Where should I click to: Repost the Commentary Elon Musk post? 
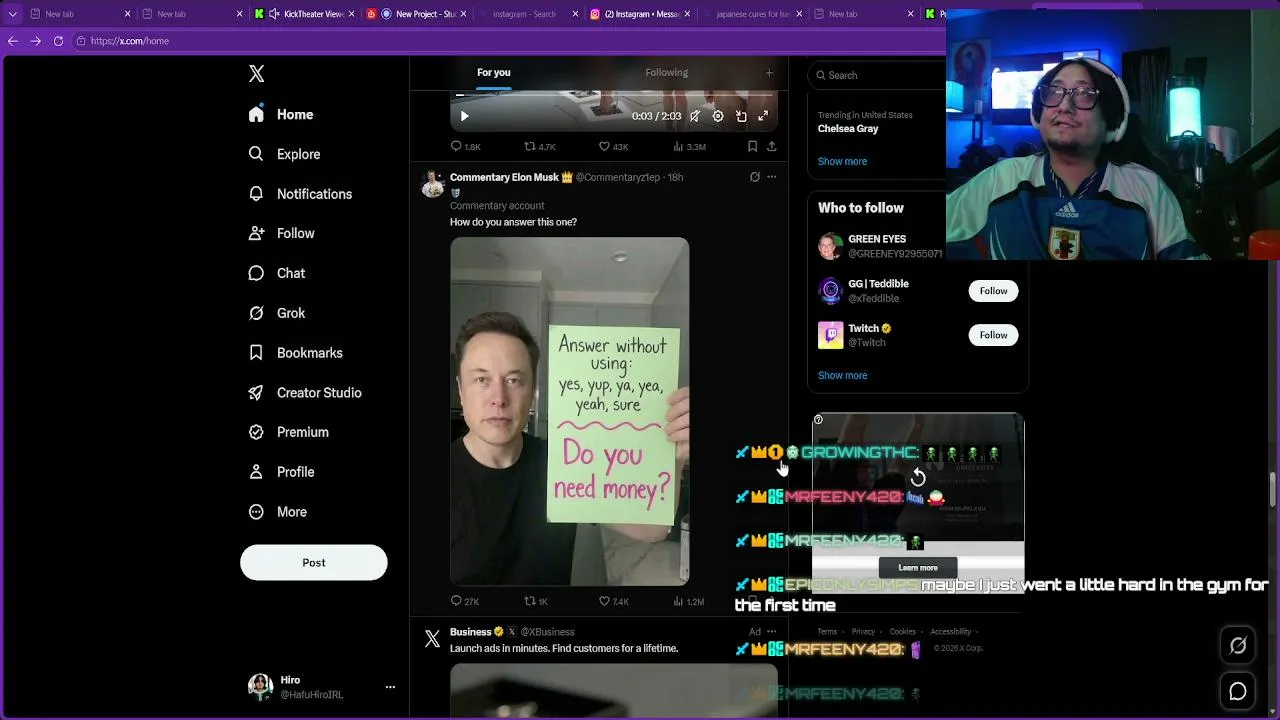point(536,601)
